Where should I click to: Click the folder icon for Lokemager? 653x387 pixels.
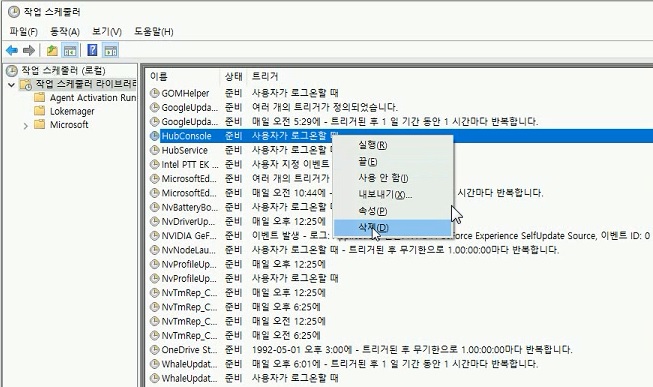[40, 111]
